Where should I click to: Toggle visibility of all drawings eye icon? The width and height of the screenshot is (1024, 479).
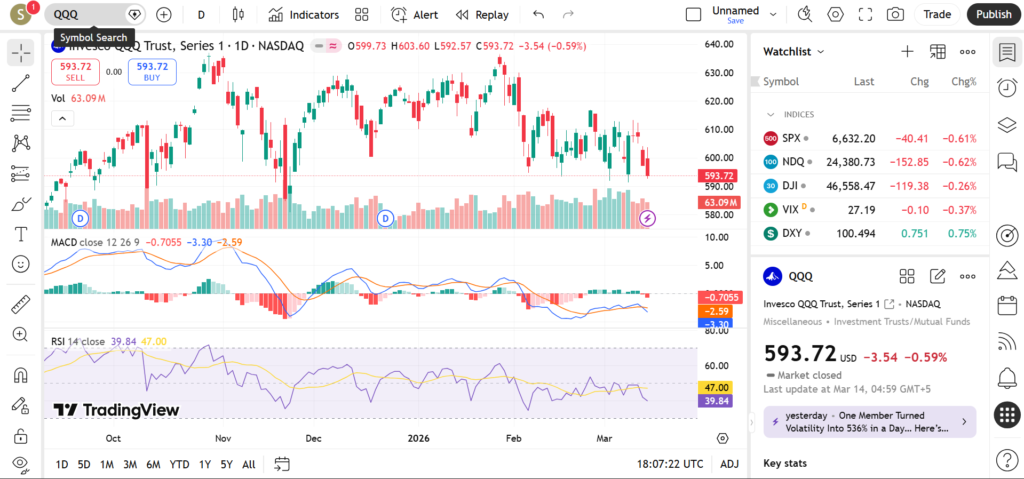click(20, 464)
